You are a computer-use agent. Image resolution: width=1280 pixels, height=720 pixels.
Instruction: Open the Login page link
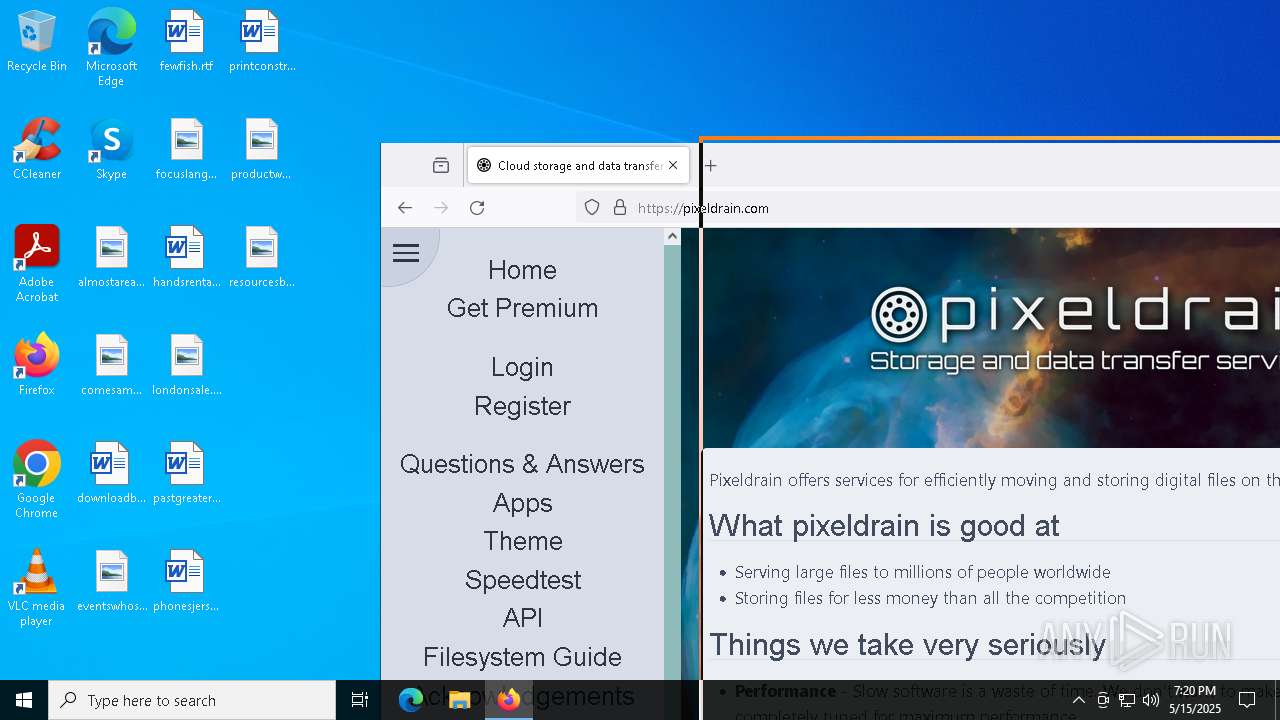[522, 367]
